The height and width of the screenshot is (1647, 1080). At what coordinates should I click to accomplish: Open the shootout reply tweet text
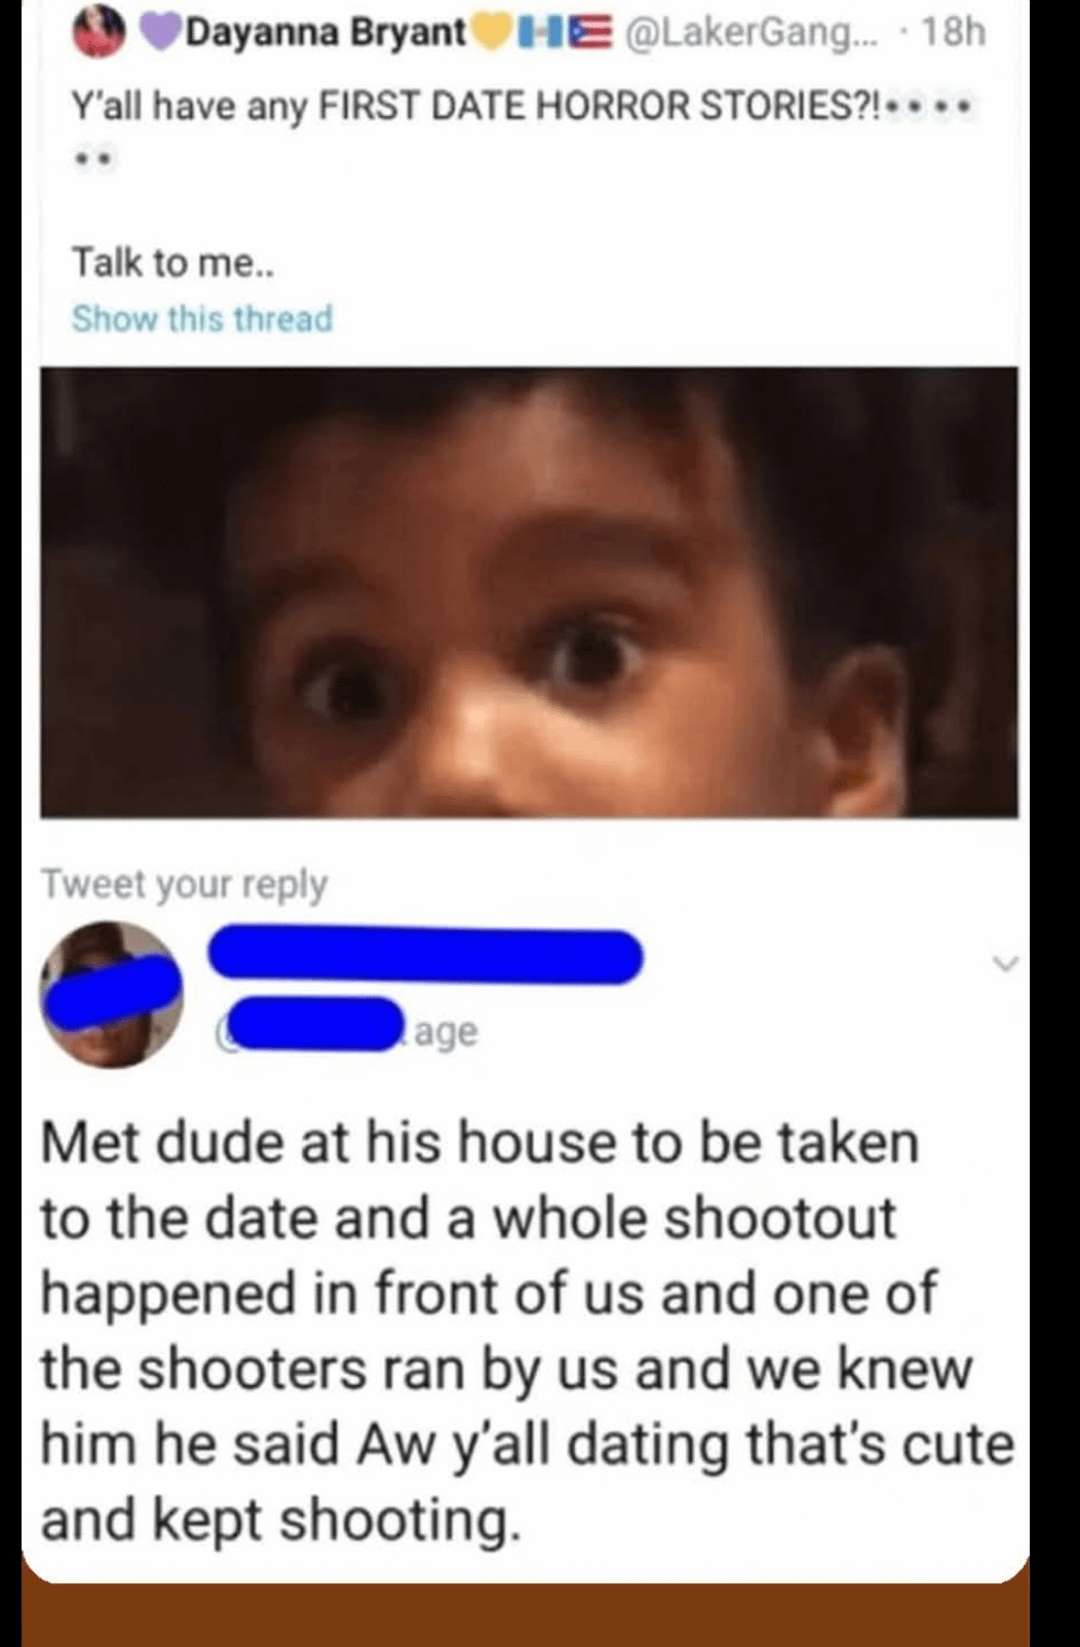click(527, 1331)
